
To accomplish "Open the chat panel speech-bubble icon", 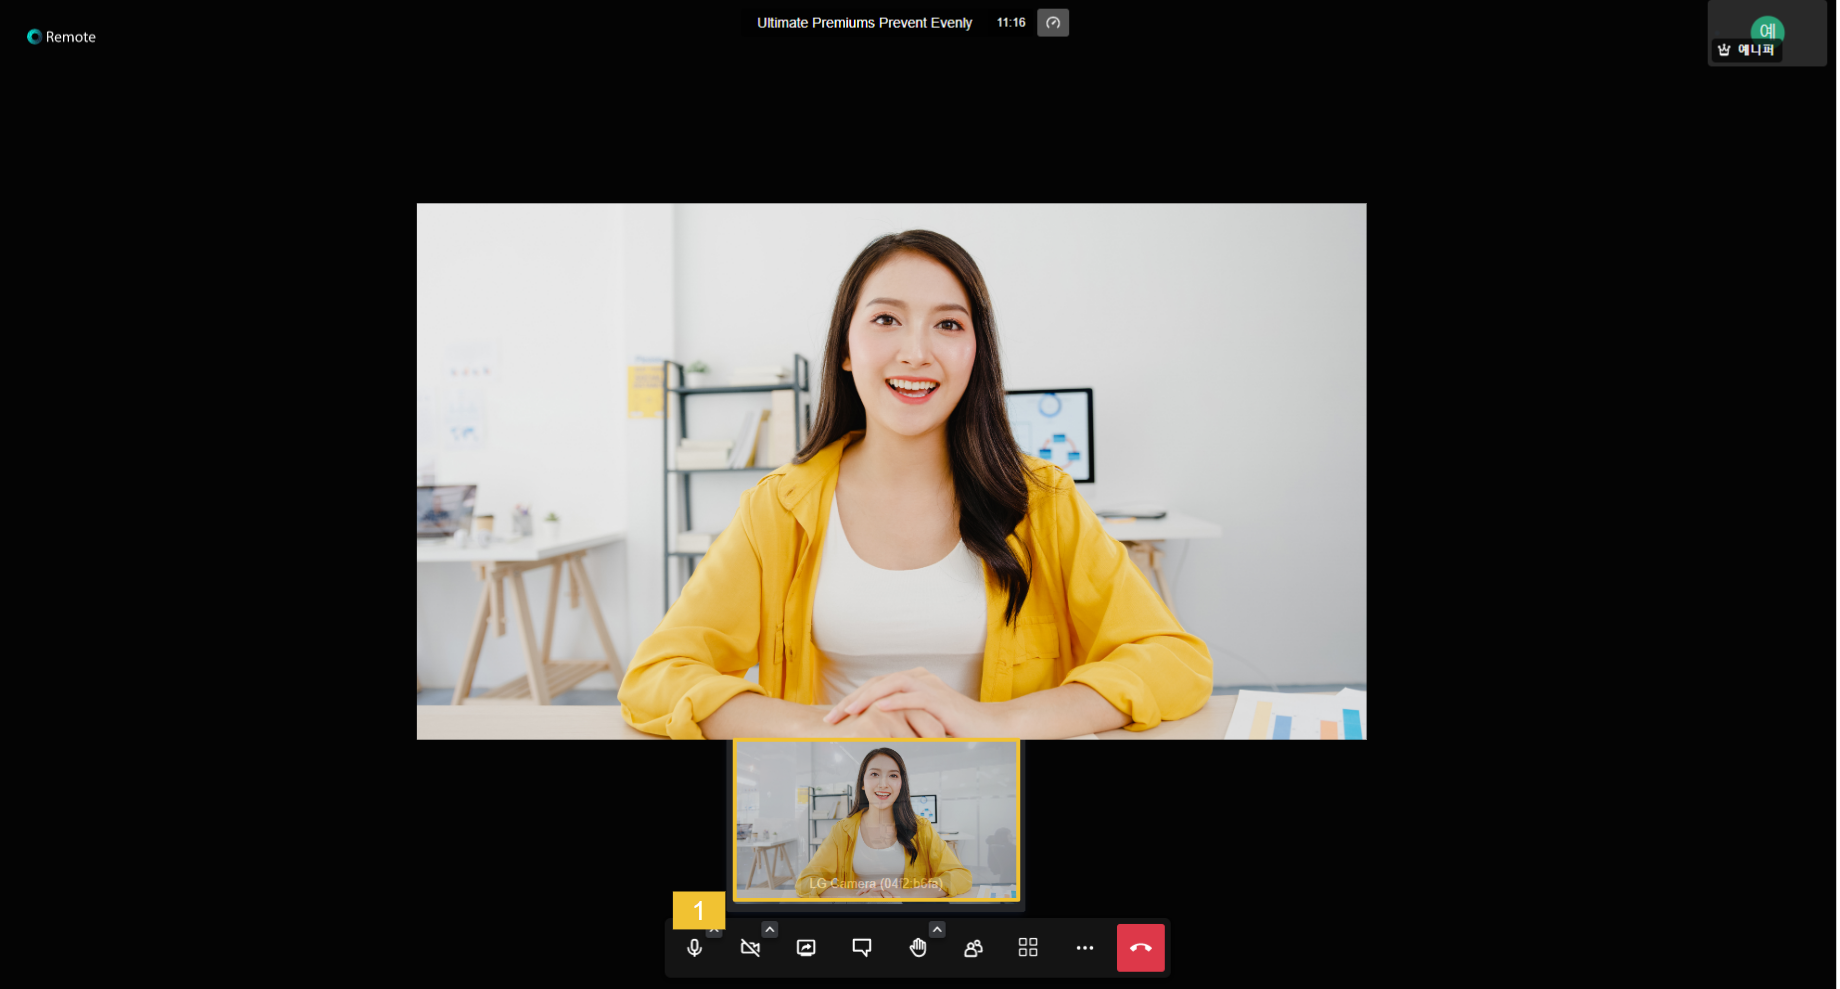I will click(x=862, y=948).
